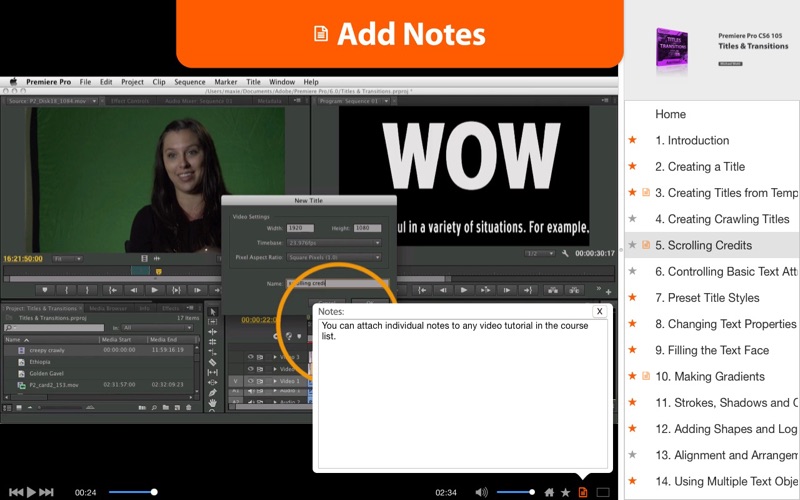Screen dimensions: 800x500
Task: Play the tutorial video
Action: click(31, 492)
